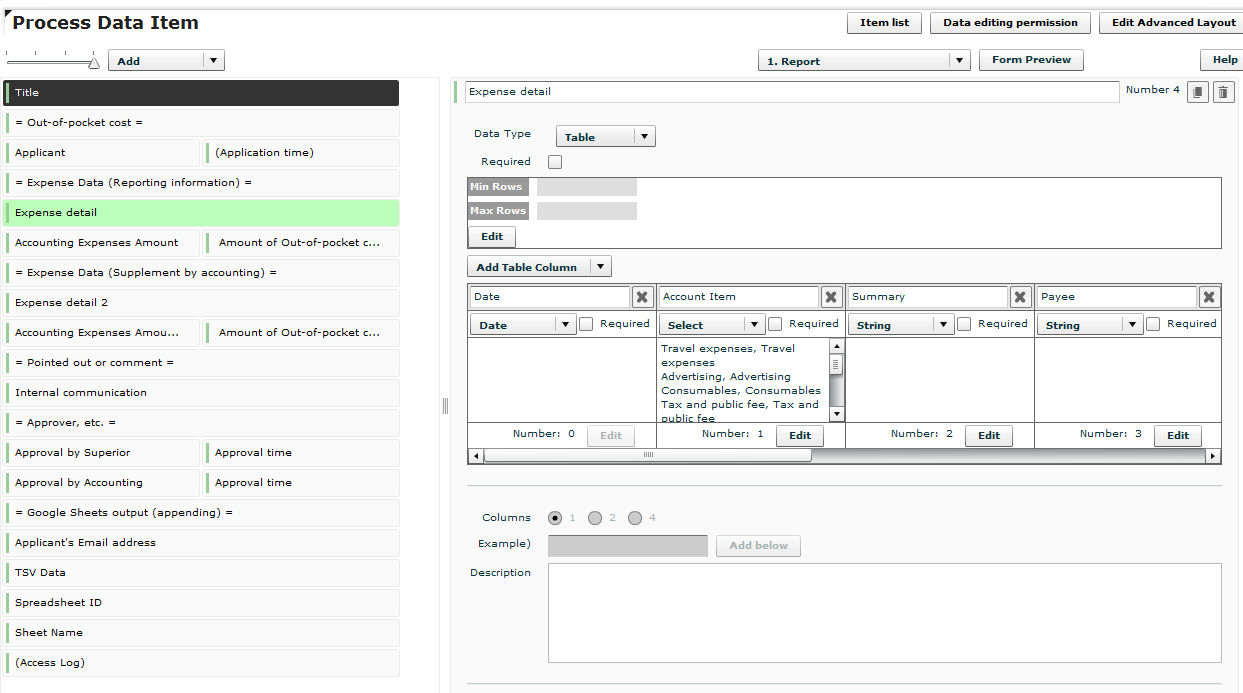
Task: Remove the Summary column with its X icon
Action: pyautogui.click(x=1020, y=296)
